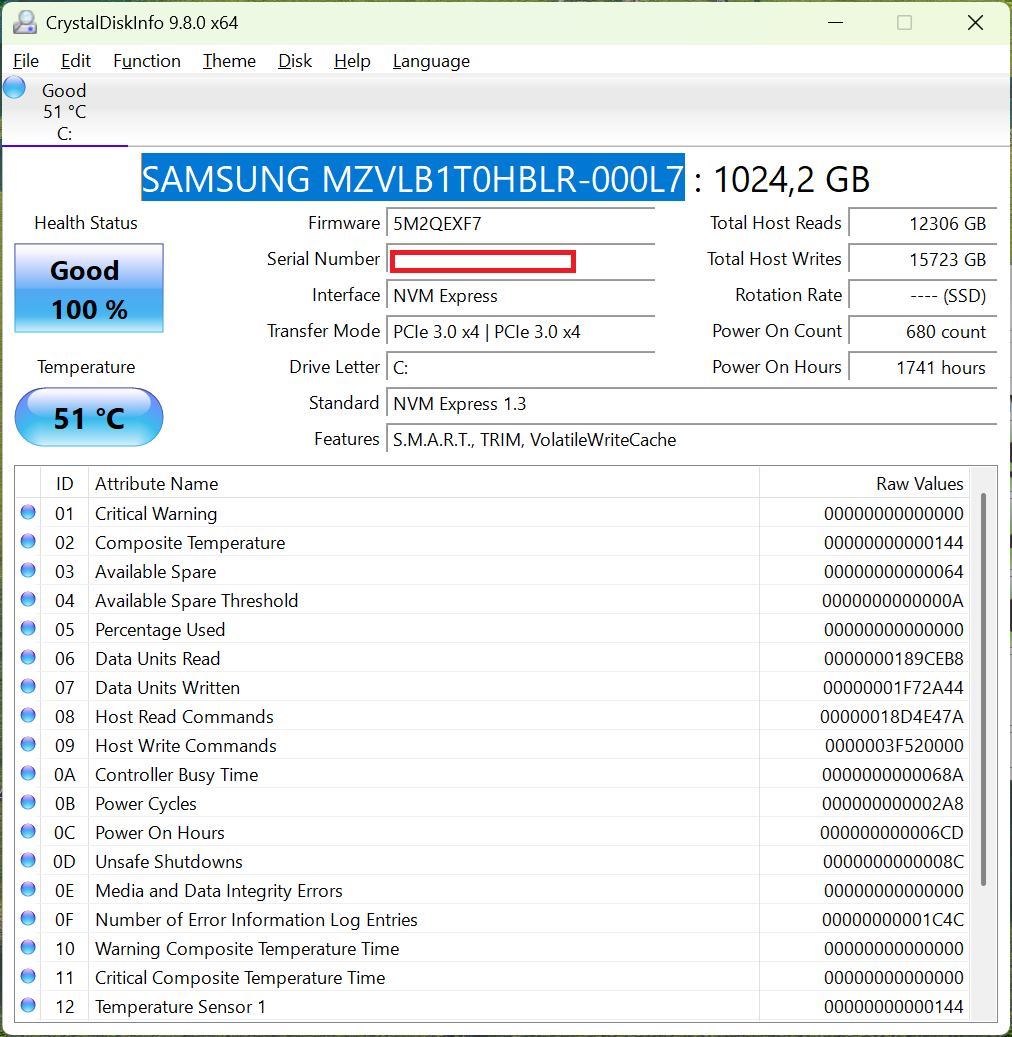
Task: Select the Unsafe Shutdowns attribute name
Action: click(169, 862)
